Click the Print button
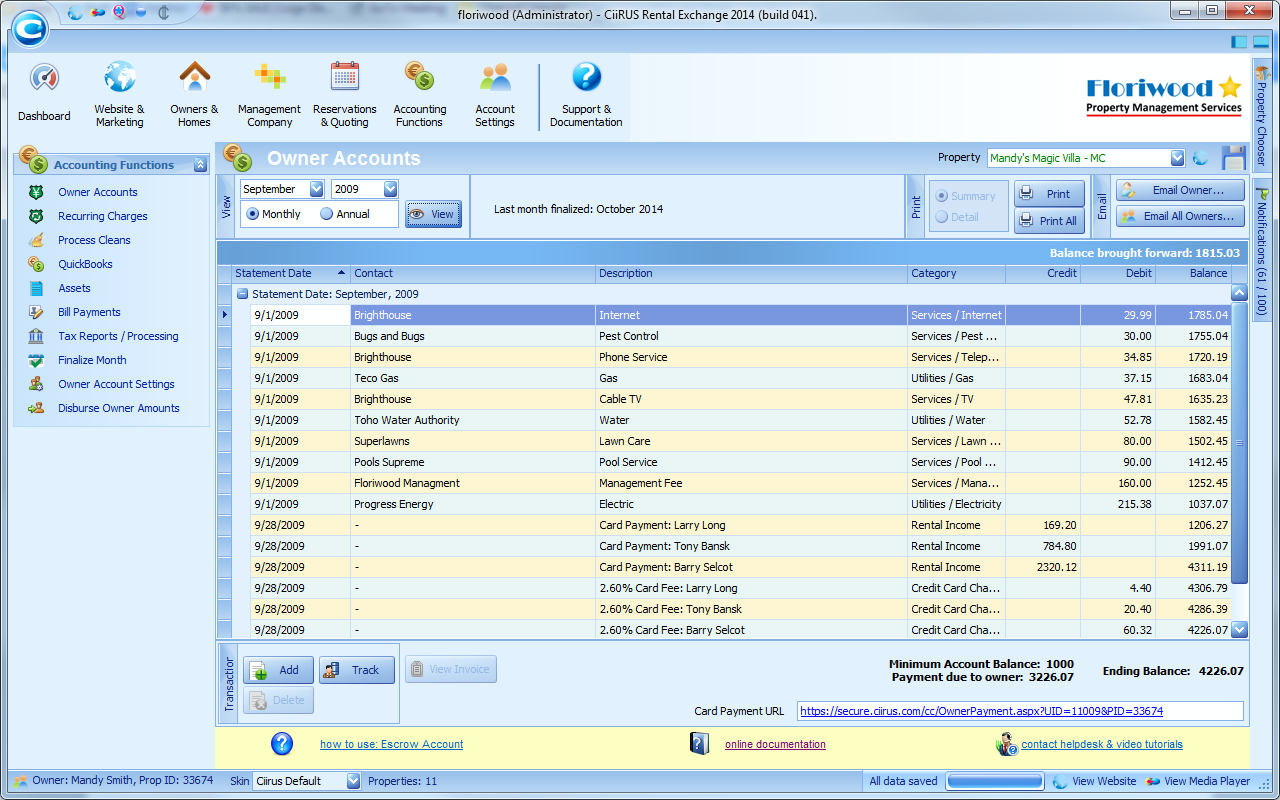The image size is (1280, 800). pyautogui.click(x=1049, y=194)
